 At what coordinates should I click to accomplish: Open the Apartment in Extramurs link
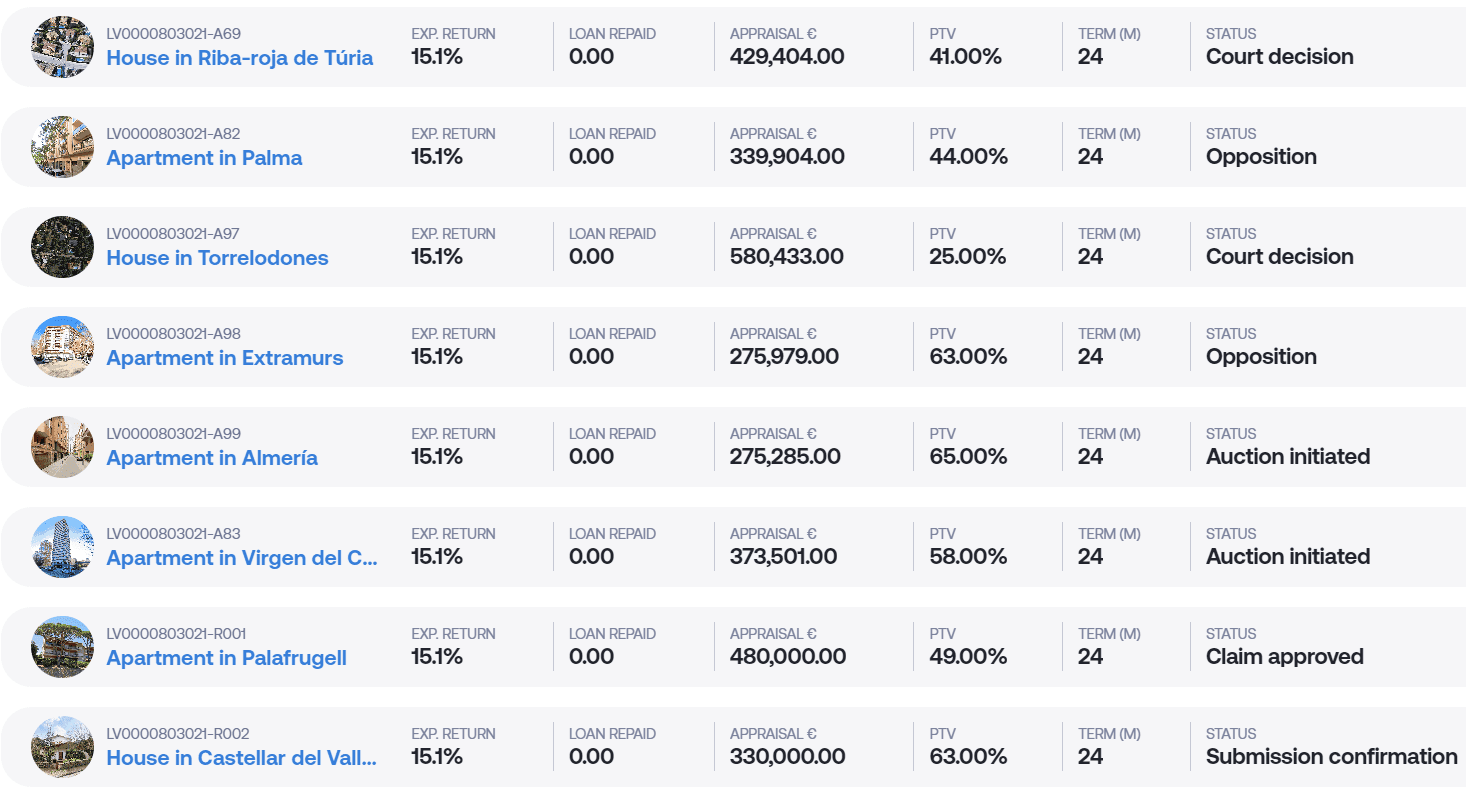pyautogui.click(x=225, y=358)
